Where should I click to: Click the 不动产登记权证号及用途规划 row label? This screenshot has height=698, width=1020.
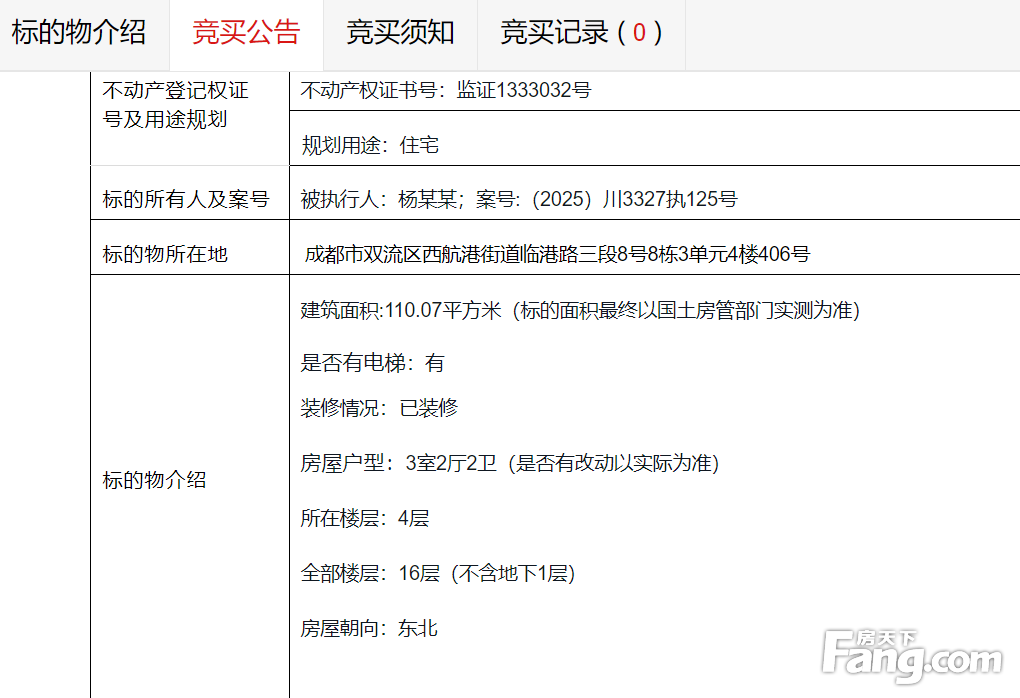(x=176, y=105)
